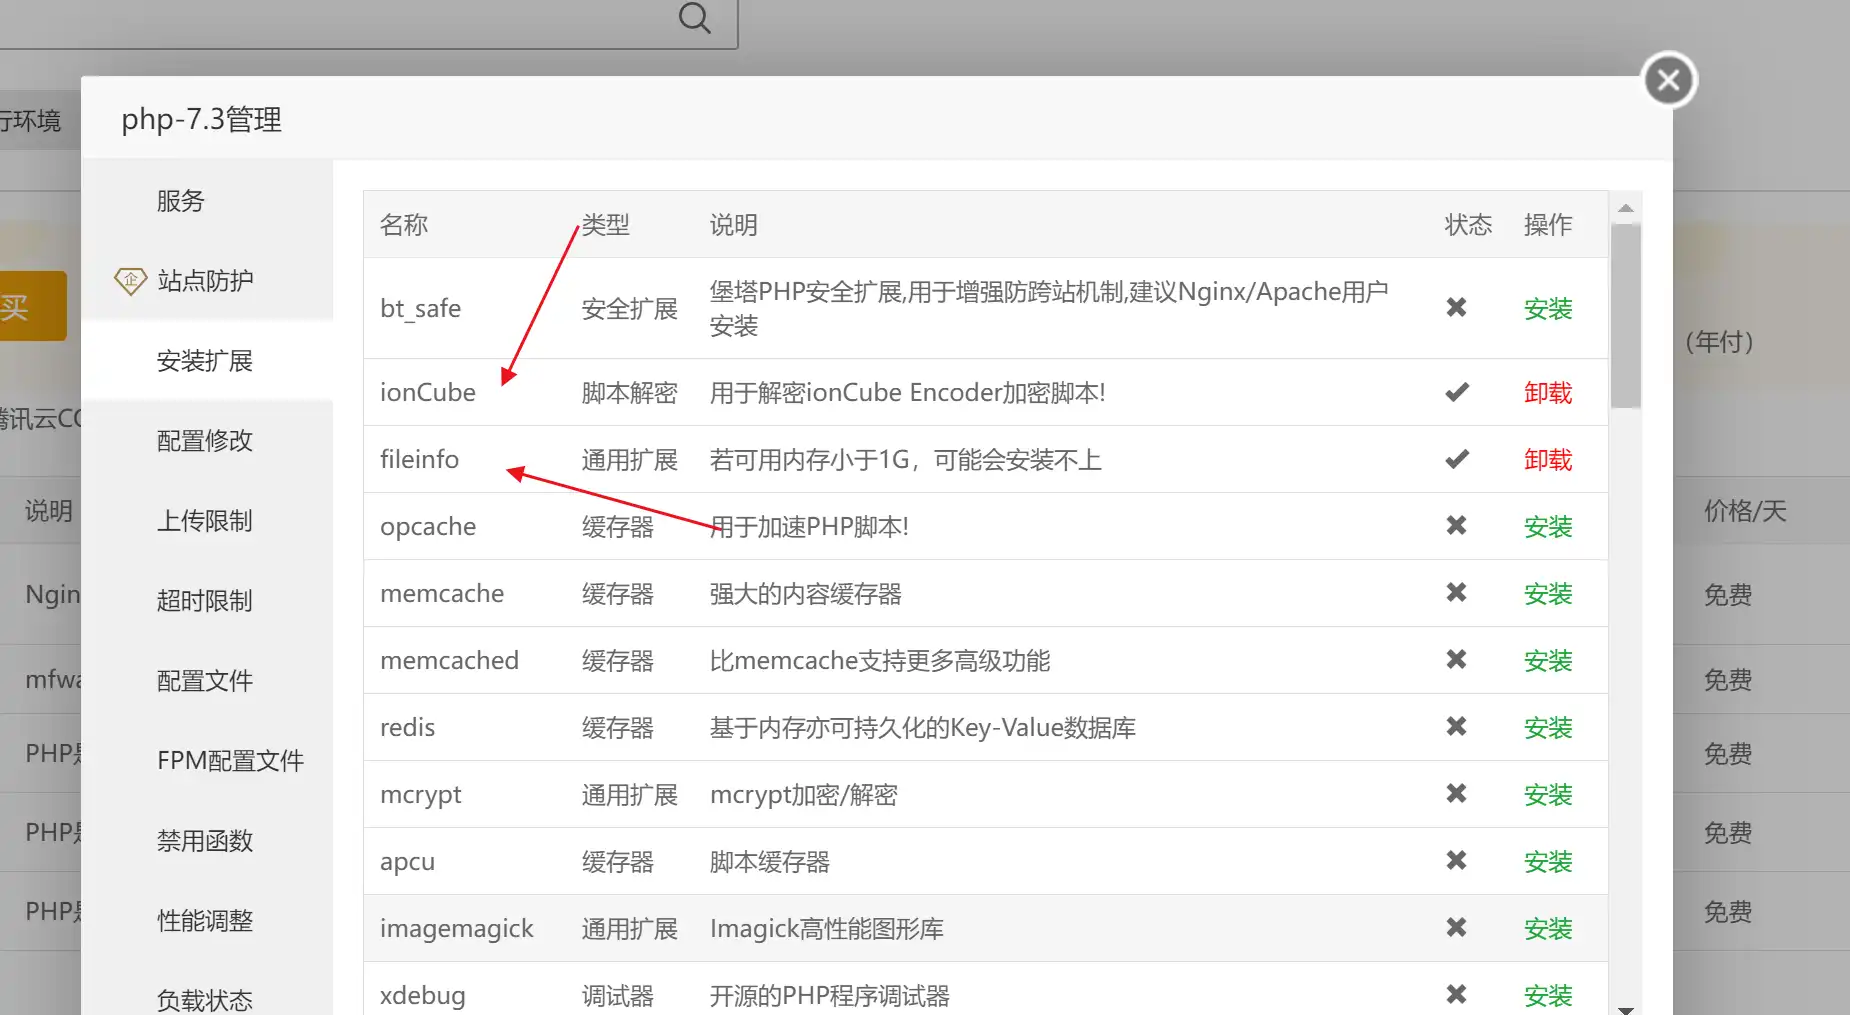Open the 性能调整 sidebar tab
Image resolution: width=1850 pixels, height=1015 pixels.
pyautogui.click(x=207, y=921)
